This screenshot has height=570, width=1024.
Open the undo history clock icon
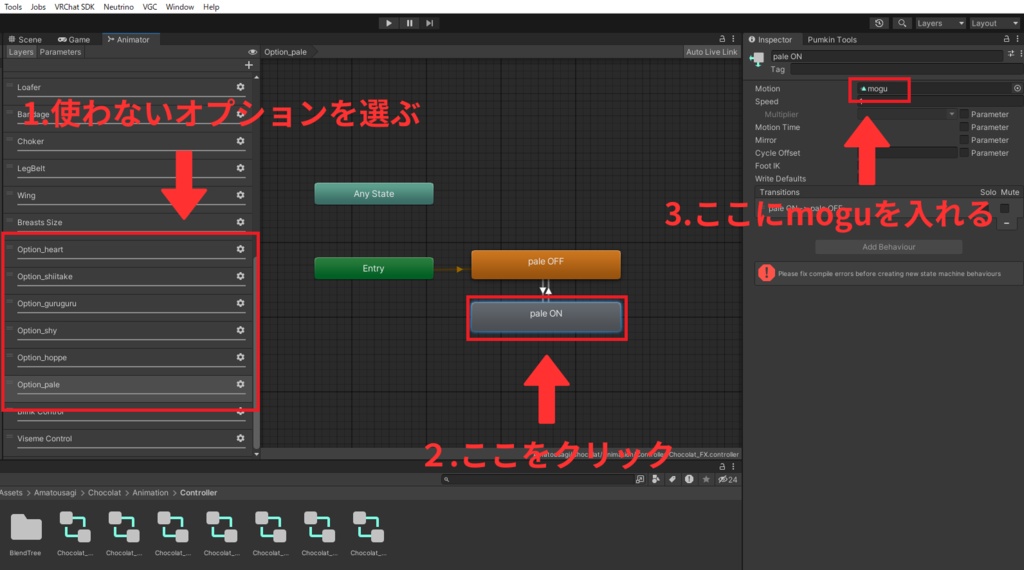click(x=879, y=23)
